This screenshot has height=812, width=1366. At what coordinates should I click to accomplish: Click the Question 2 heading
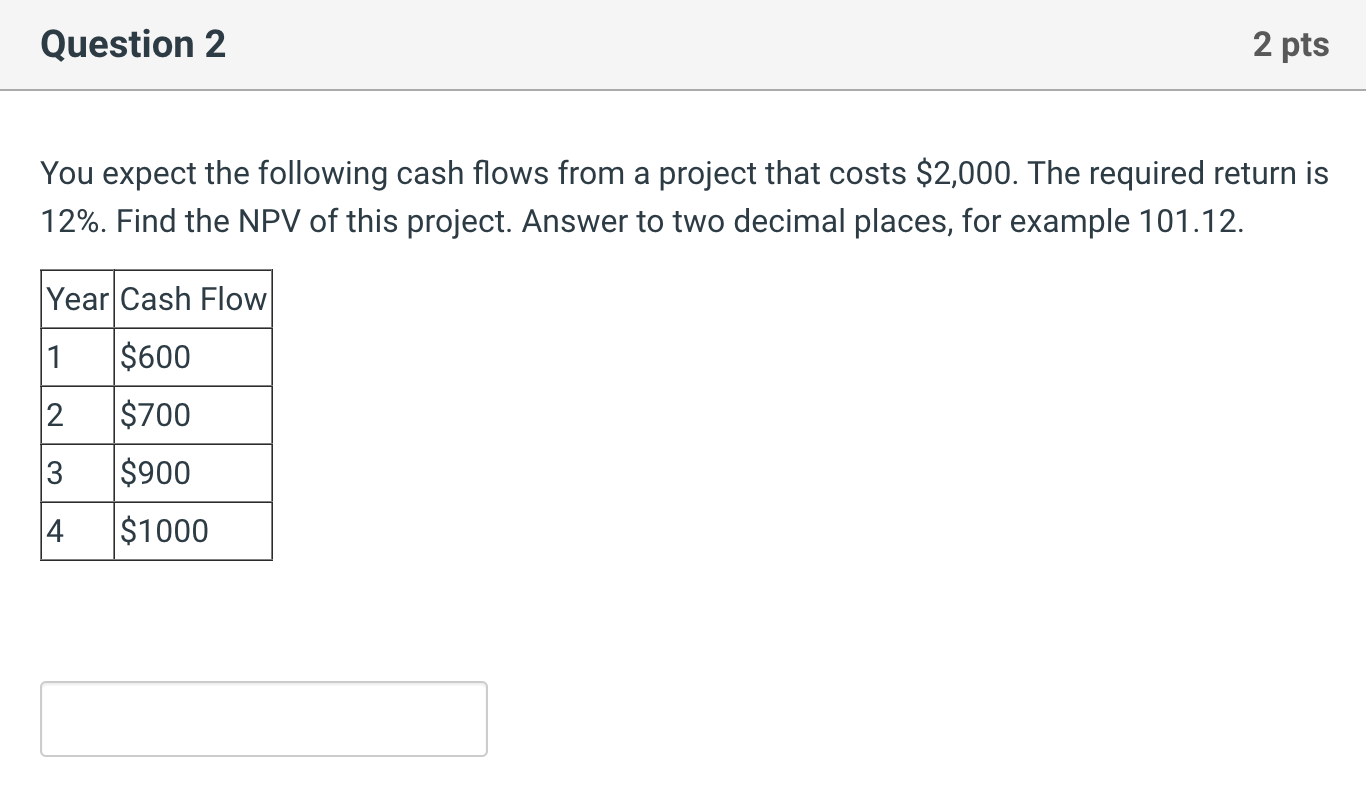(x=133, y=45)
